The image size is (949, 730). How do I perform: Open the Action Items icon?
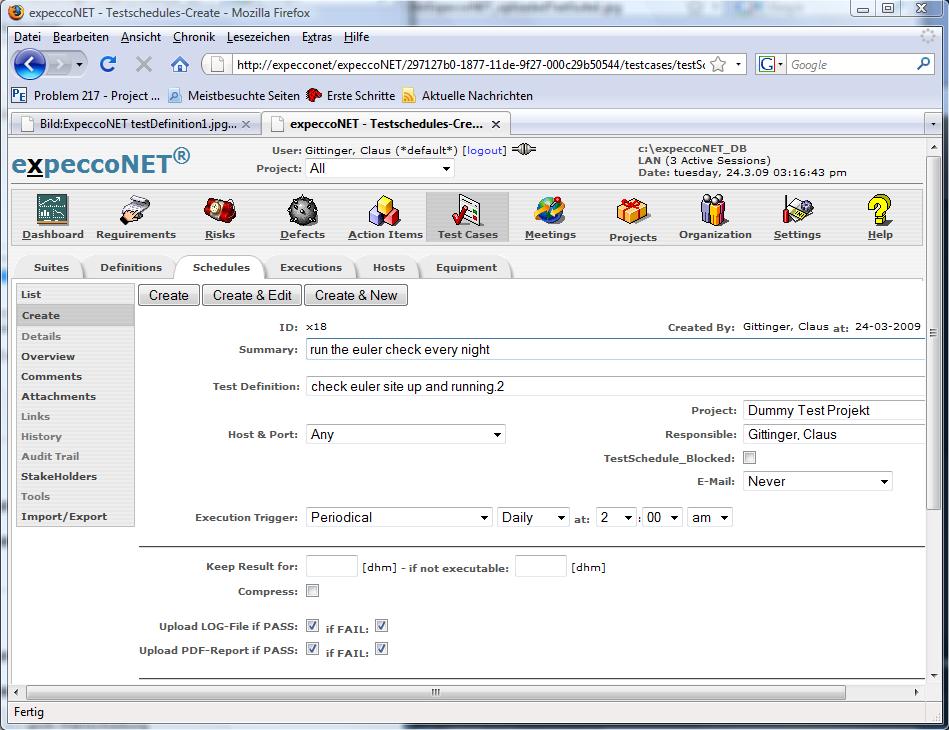click(x=385, y=211)
